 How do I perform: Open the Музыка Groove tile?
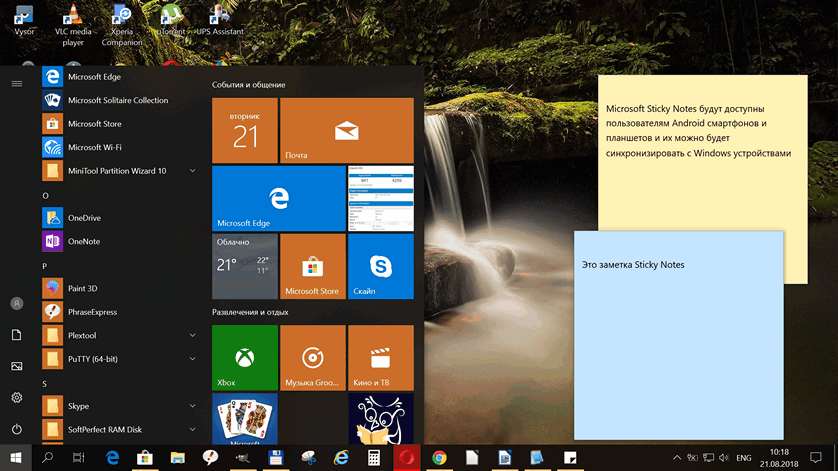(313, 358)
